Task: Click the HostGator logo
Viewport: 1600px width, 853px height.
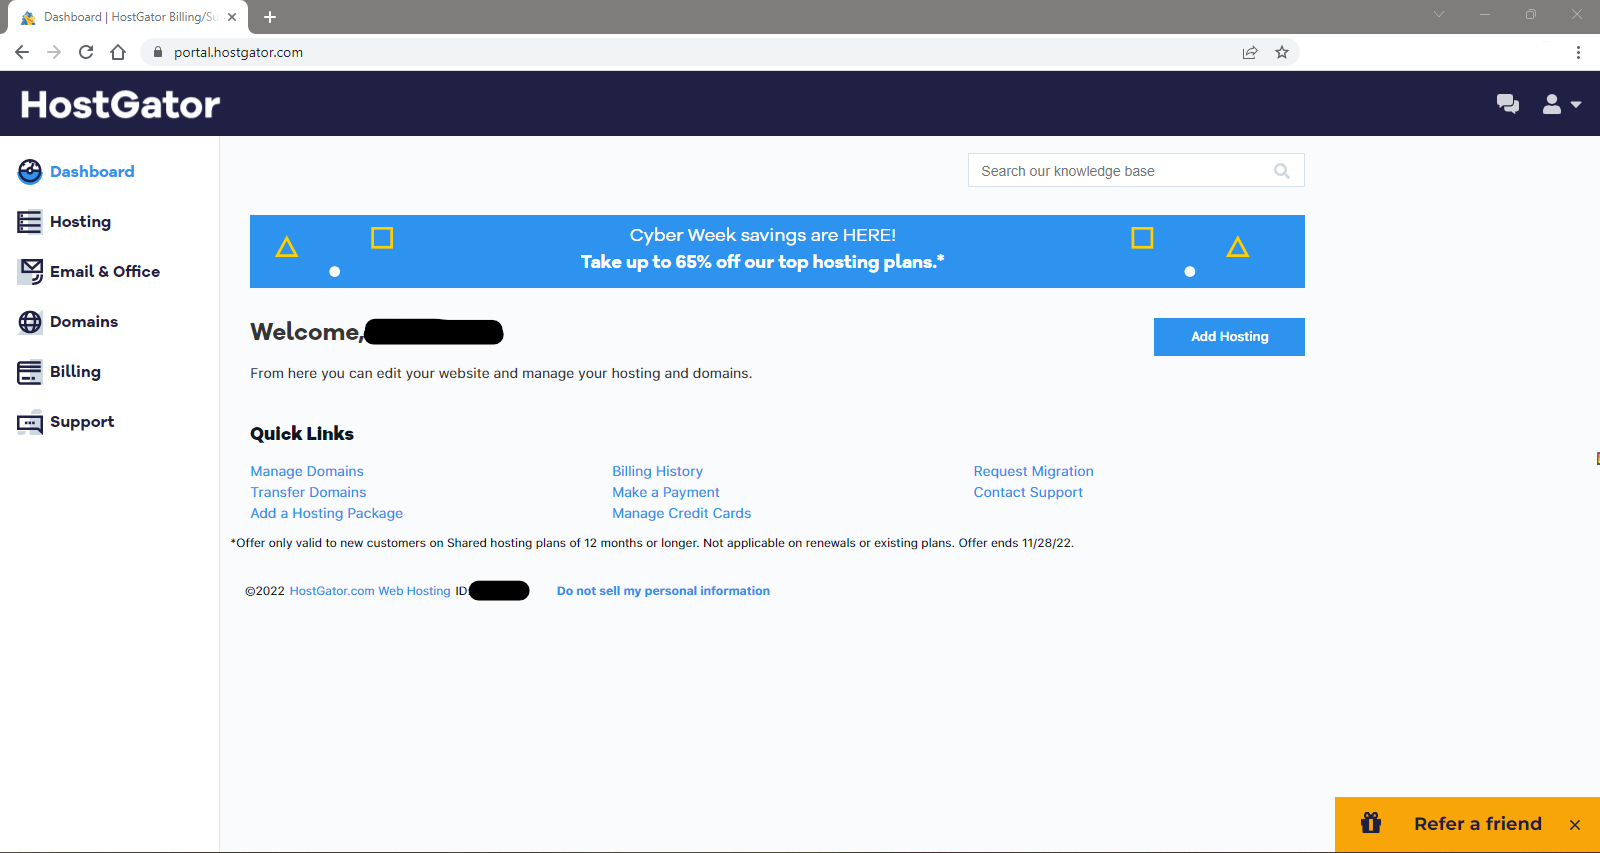Action: coord(120,104)
